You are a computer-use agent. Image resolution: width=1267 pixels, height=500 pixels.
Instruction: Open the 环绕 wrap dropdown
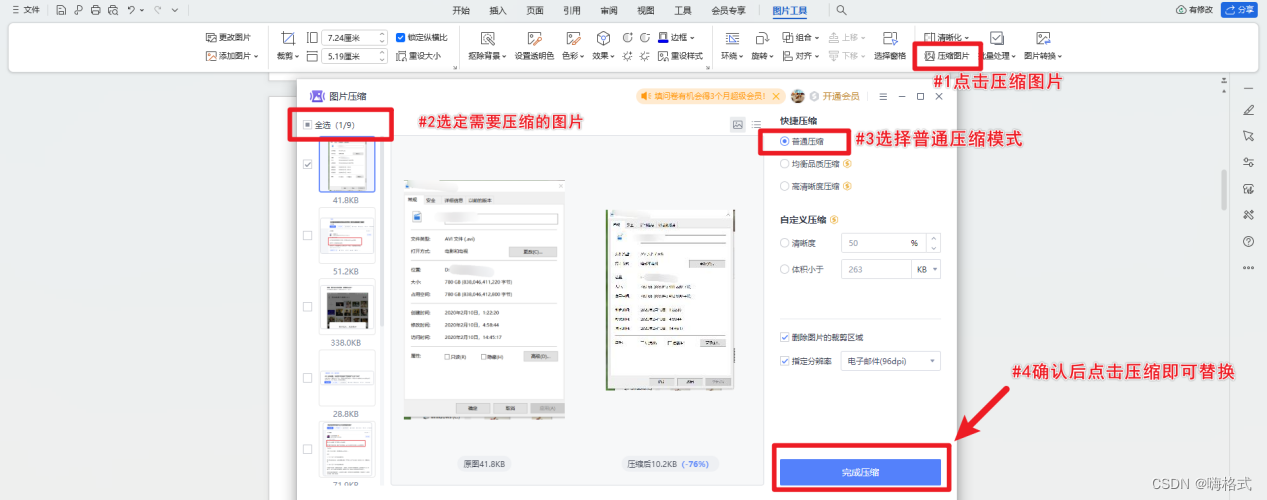[x=732, y=56]
